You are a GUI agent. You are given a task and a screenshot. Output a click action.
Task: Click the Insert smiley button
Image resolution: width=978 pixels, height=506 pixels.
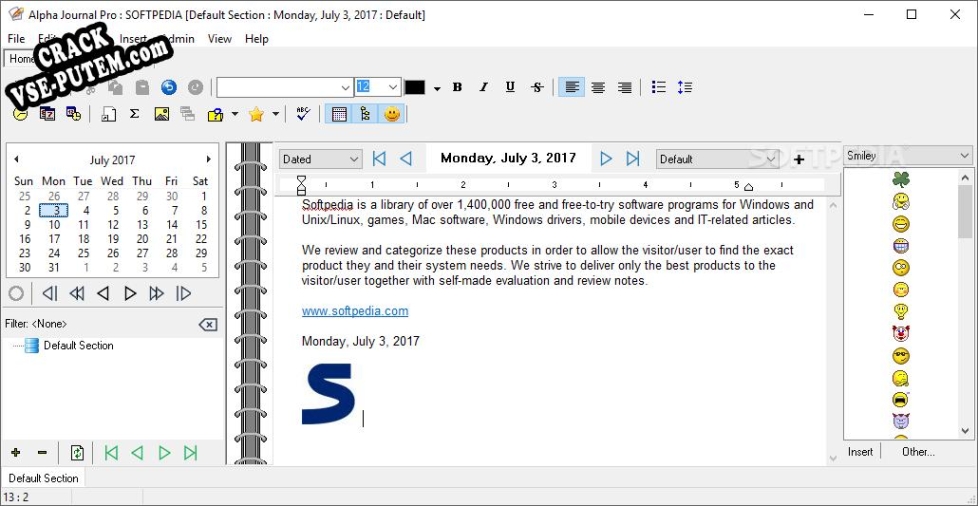(x=861, y=452)
